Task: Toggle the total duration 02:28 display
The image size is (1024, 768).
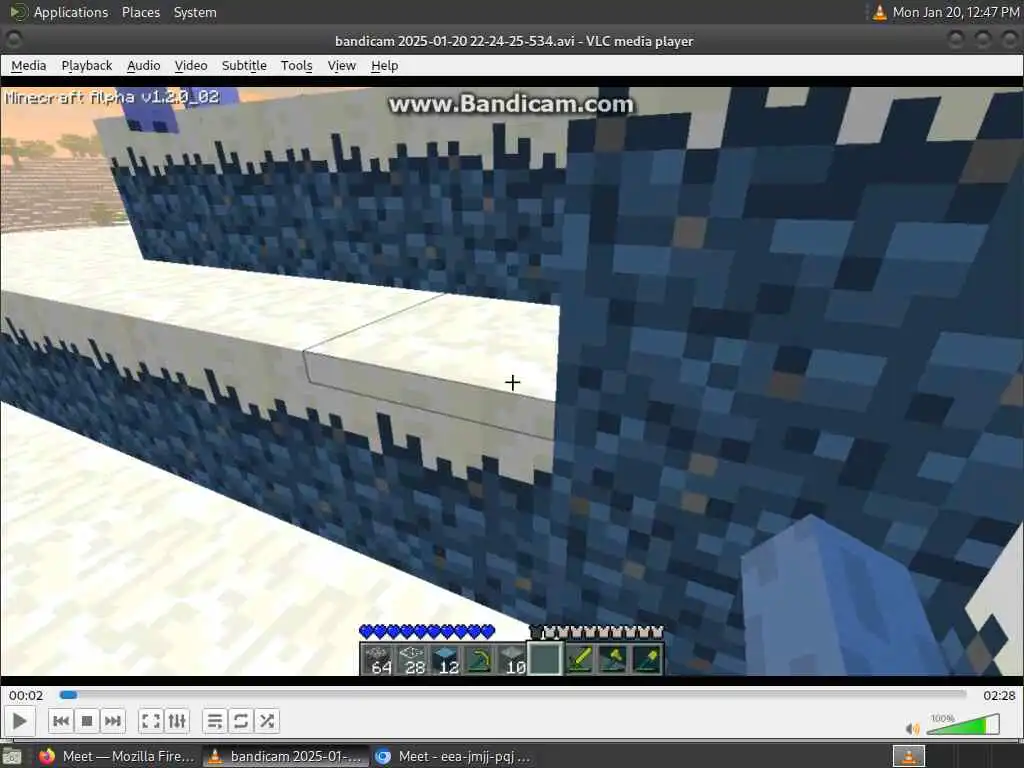Action: [x=999, y=696]
